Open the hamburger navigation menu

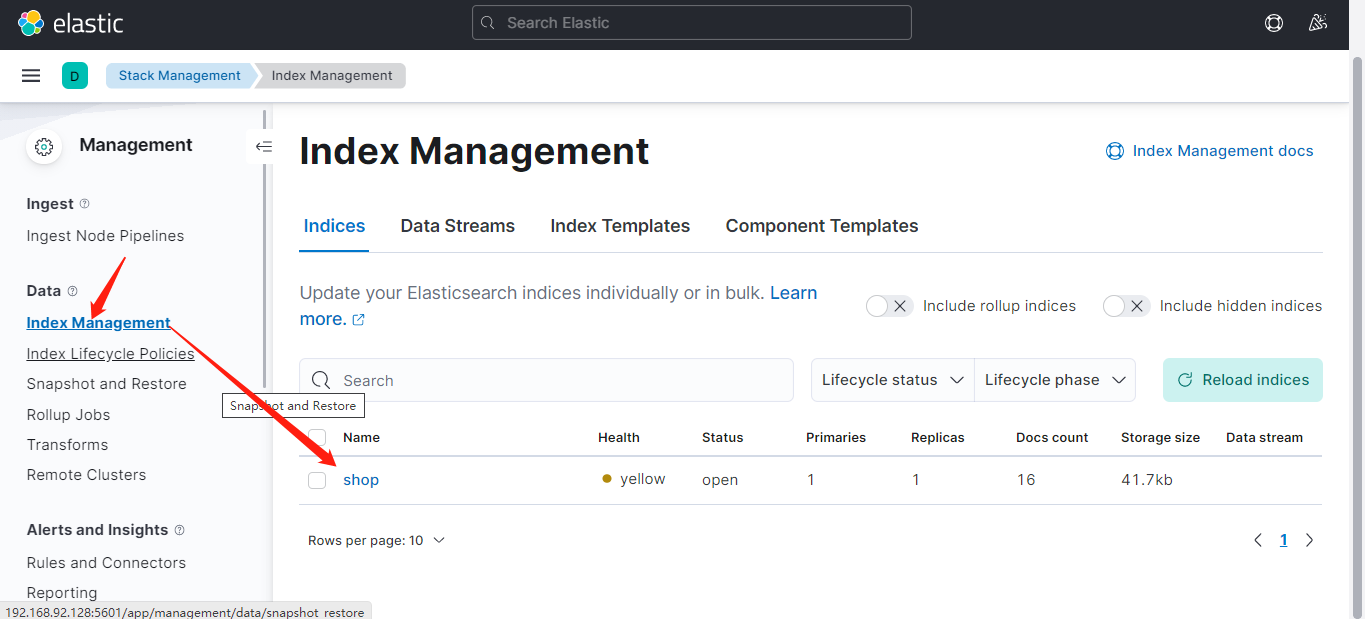click(31, 76)
